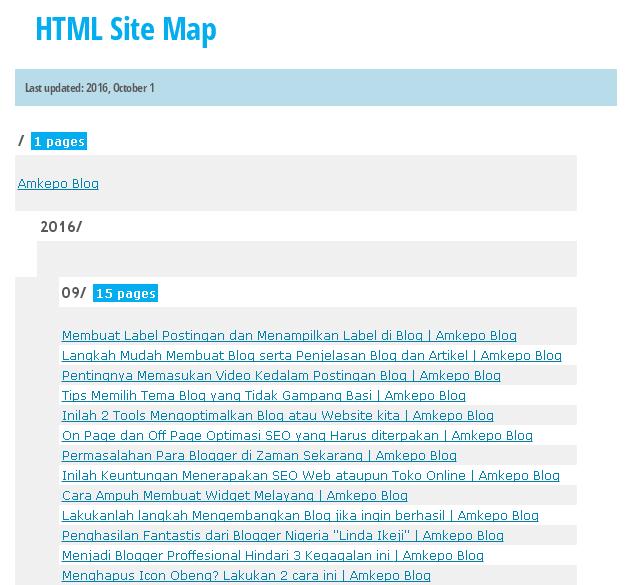
Task: Click the 'HTML Site Map' title
Action: click(x=126, y=29)
